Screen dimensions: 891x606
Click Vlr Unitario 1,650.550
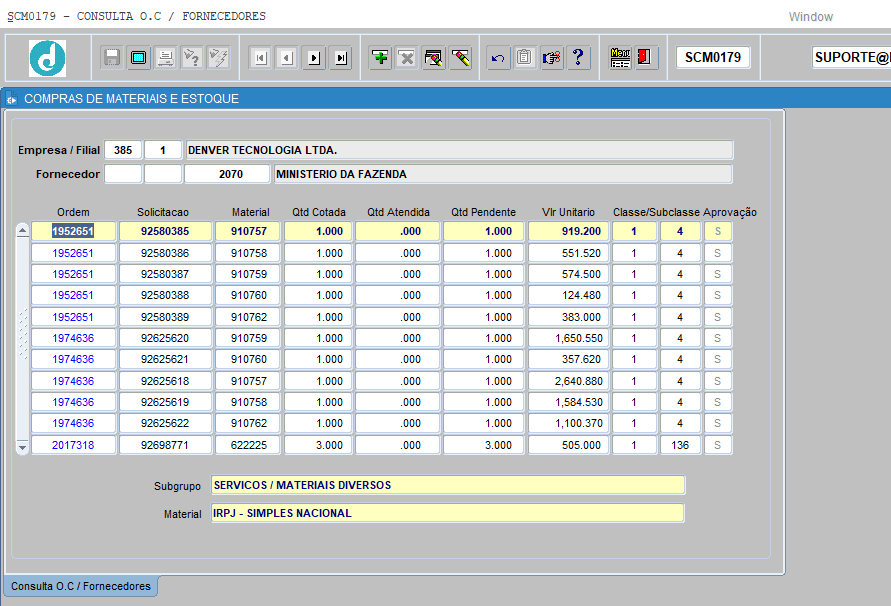click(568, 338)
